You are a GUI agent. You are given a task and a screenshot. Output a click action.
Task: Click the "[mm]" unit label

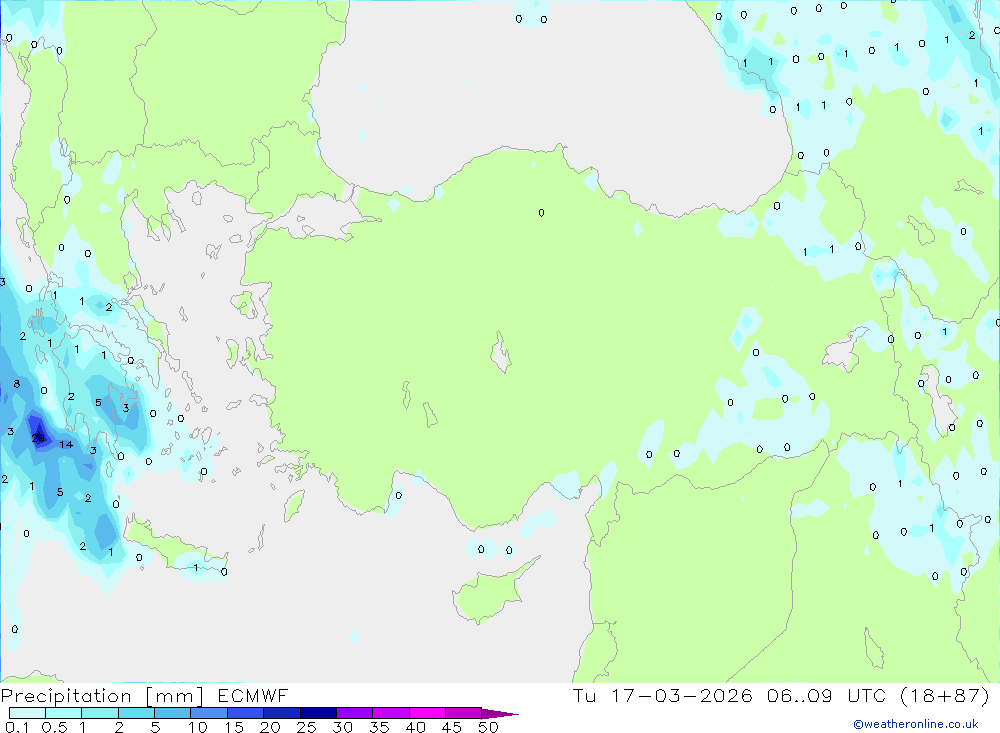tap(175, 696)
